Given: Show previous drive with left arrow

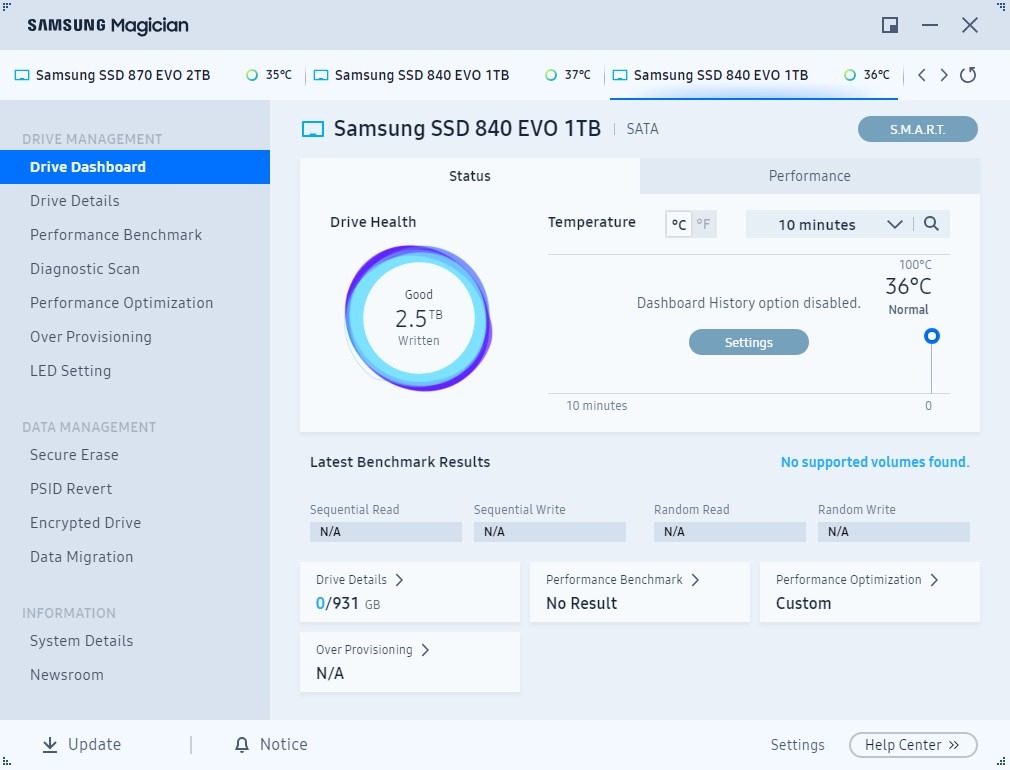Looking at the screenshot, I should click(922, 75).
